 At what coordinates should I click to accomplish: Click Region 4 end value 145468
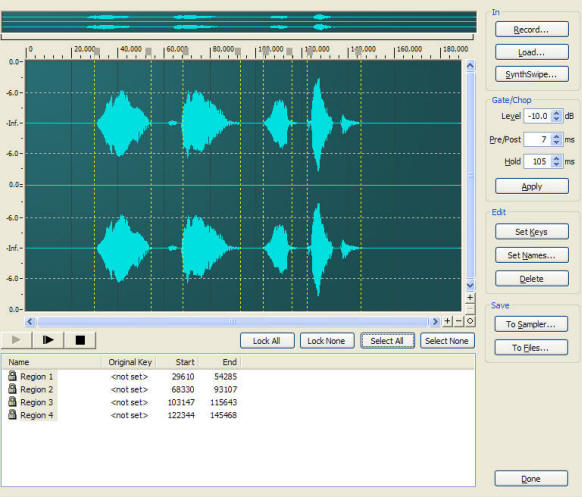pyautogui.click(x=223, y=415)
